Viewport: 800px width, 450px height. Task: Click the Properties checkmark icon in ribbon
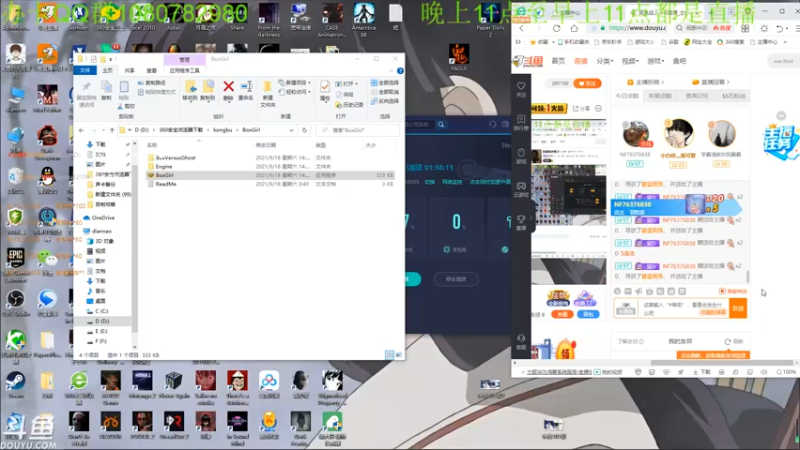point(324,87)
